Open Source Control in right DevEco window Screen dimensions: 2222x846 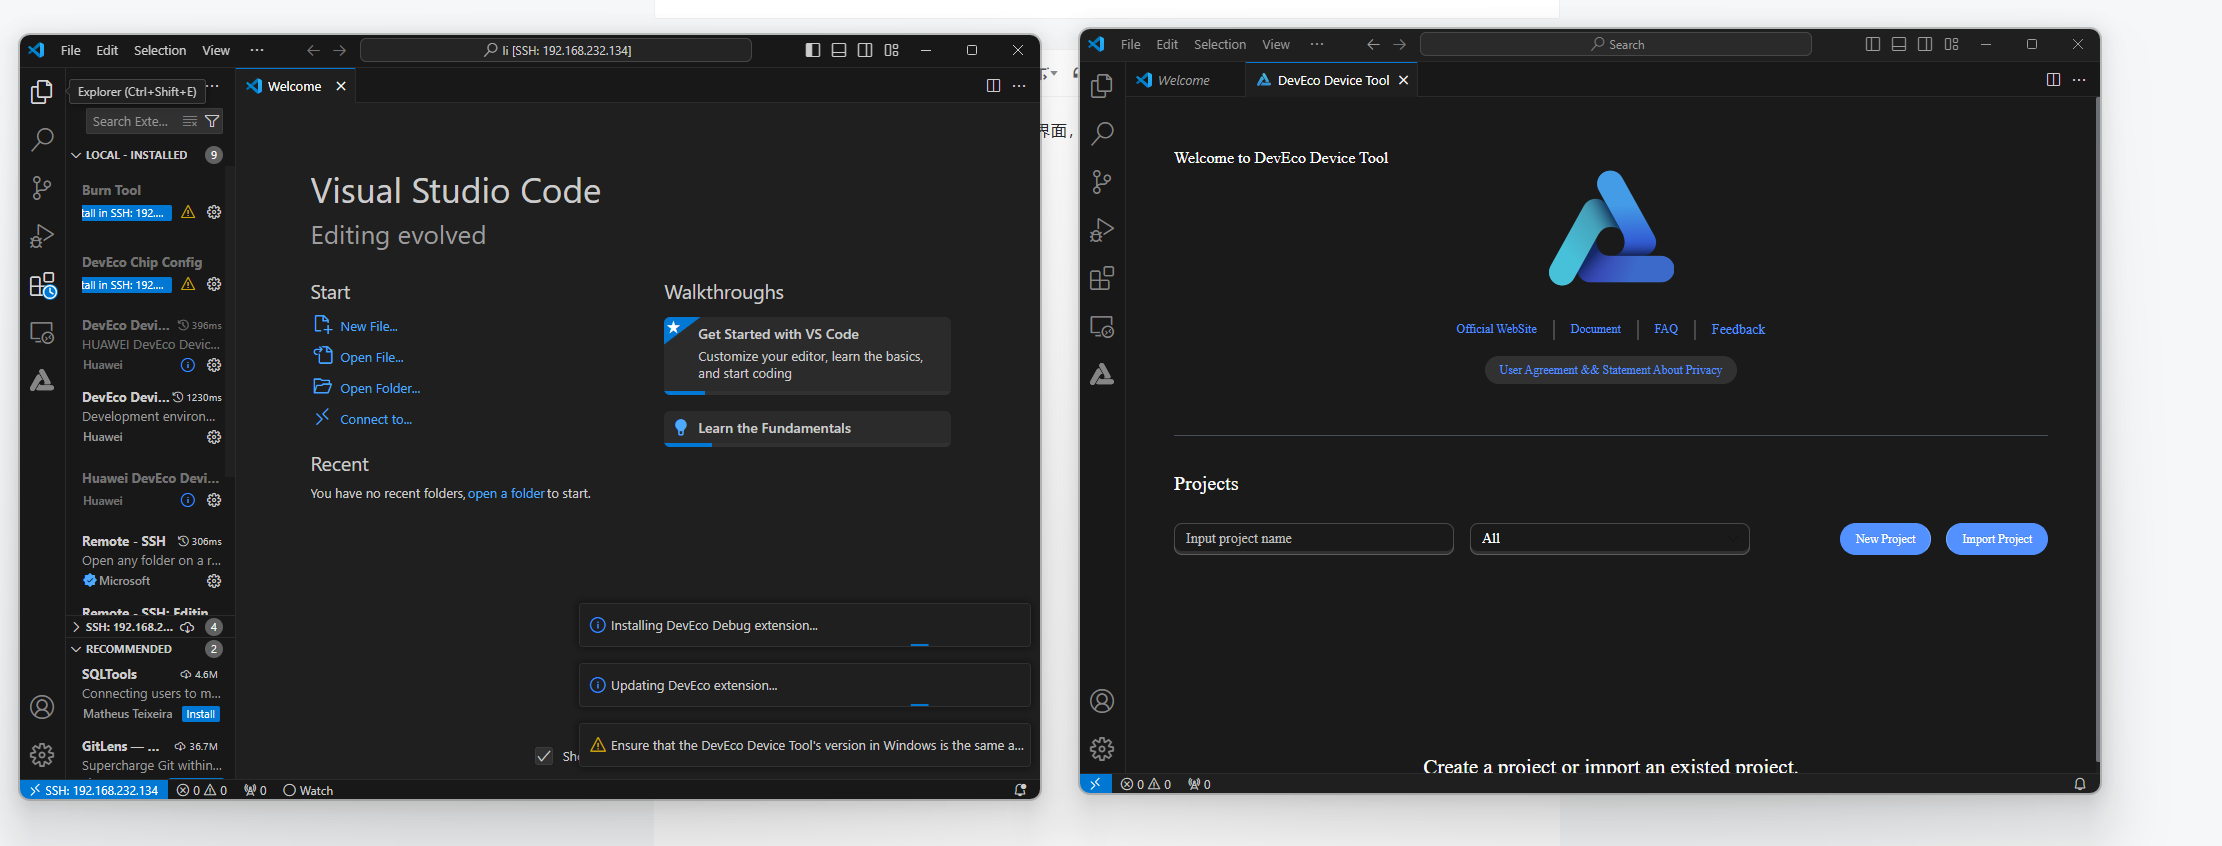click(x=1102, y=181)
